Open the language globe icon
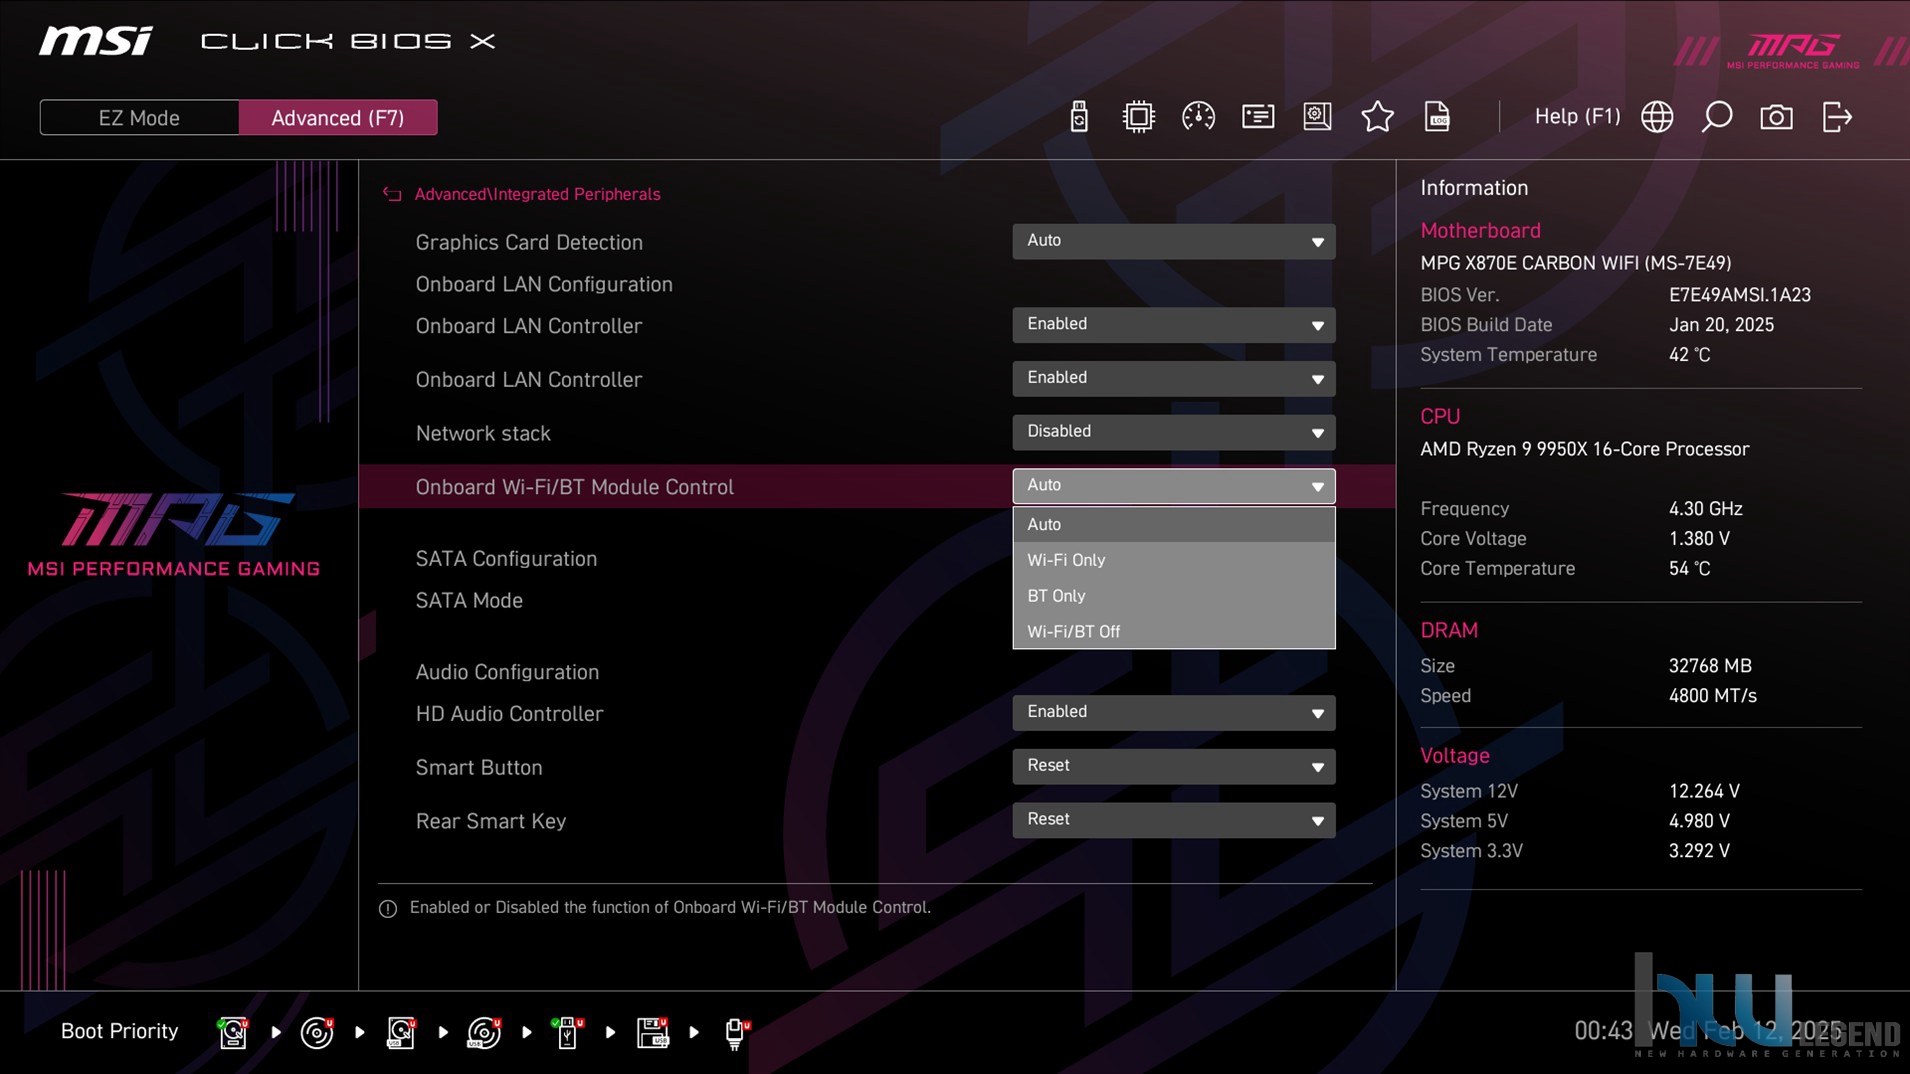This screenshot has width=1910, height=1074. [x=1657, y=117]
